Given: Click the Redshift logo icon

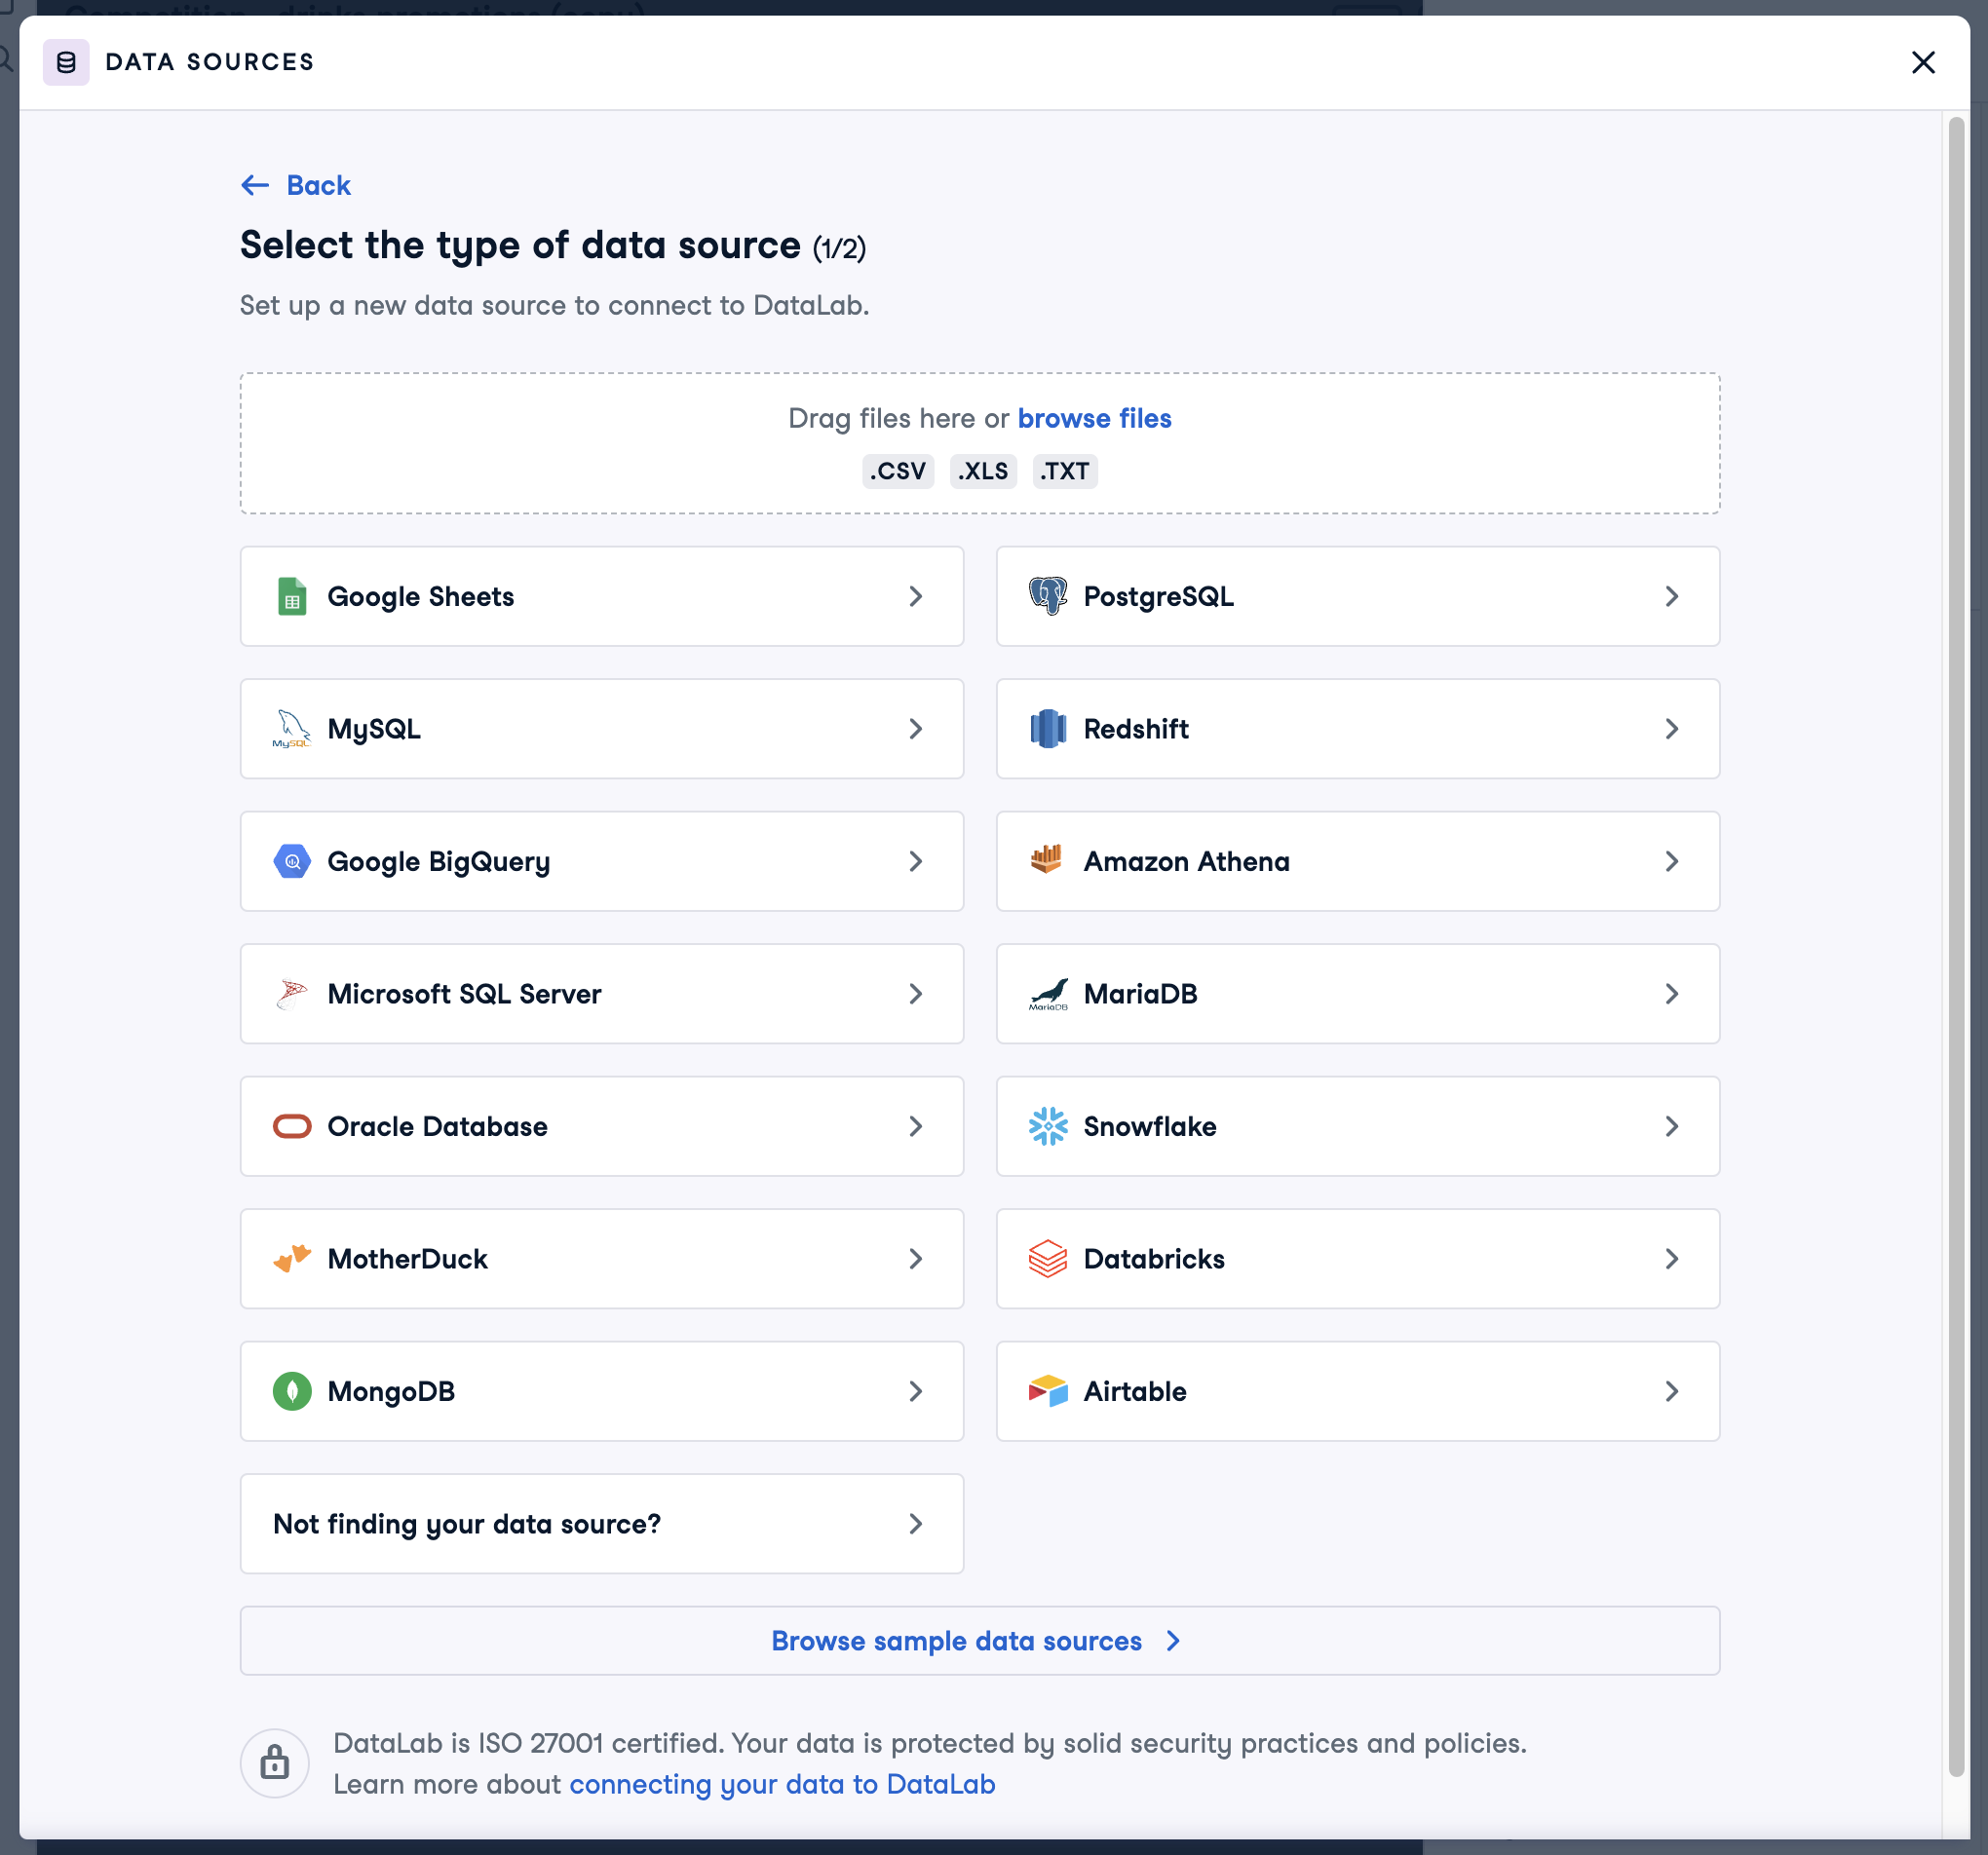Looking at the screenshot, I should pyautogui.click(x=1048, y=729).
